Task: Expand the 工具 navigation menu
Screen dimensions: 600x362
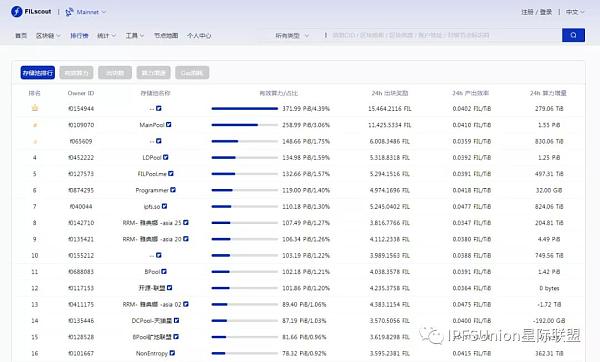Action: pos(135,36)
